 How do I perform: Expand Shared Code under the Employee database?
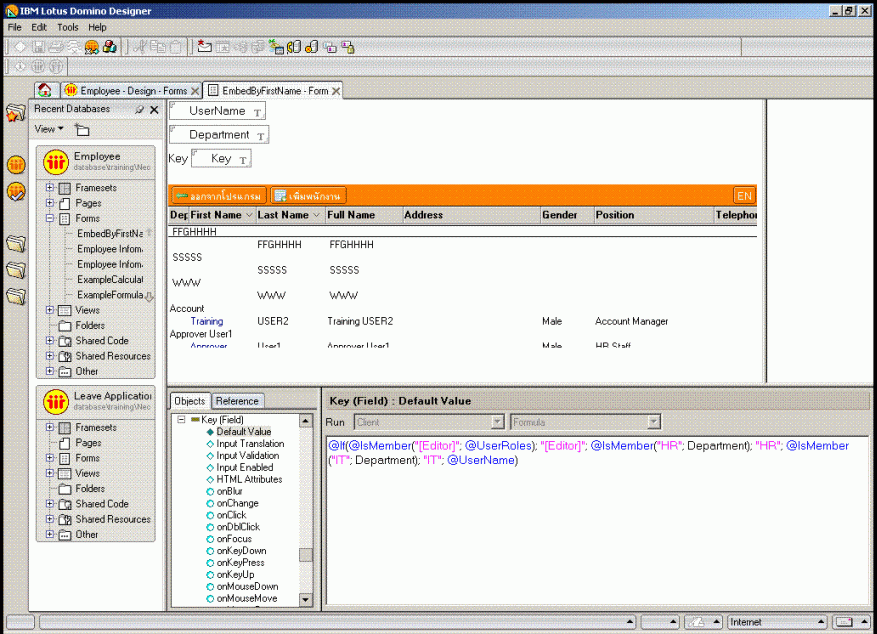pyautogui.click(x=50, y=340)
